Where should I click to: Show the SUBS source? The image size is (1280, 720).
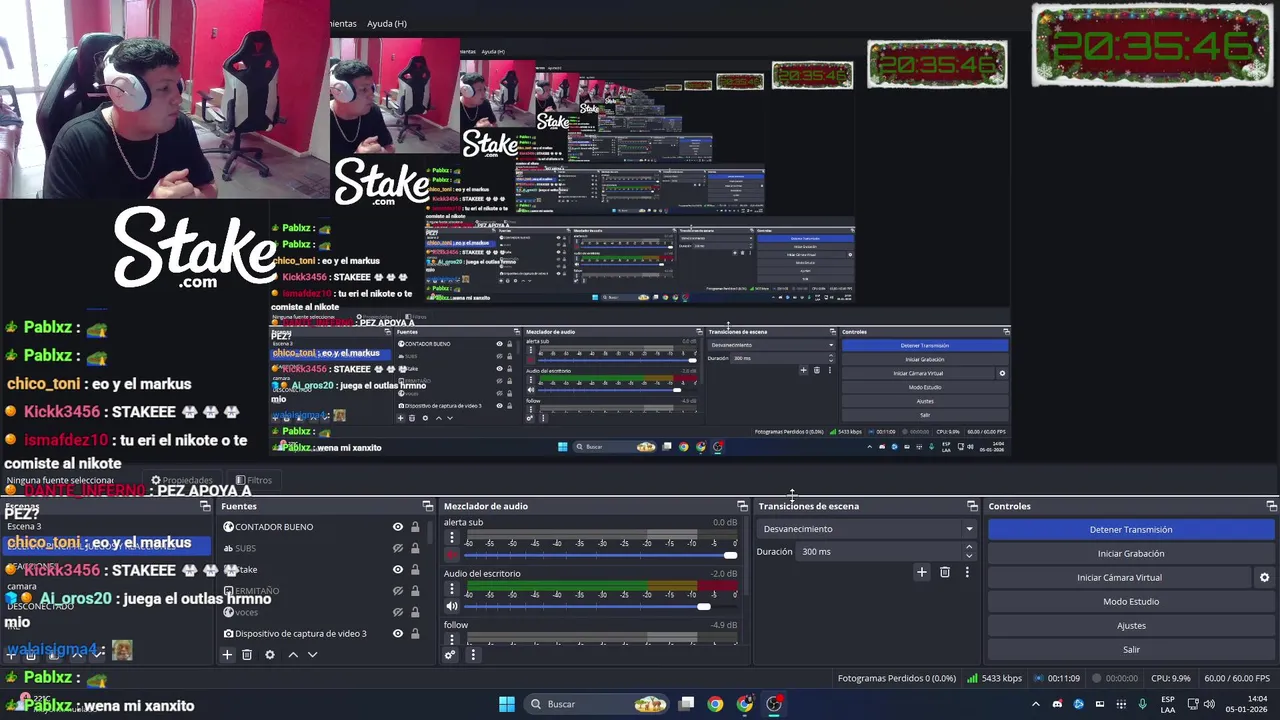398,548
